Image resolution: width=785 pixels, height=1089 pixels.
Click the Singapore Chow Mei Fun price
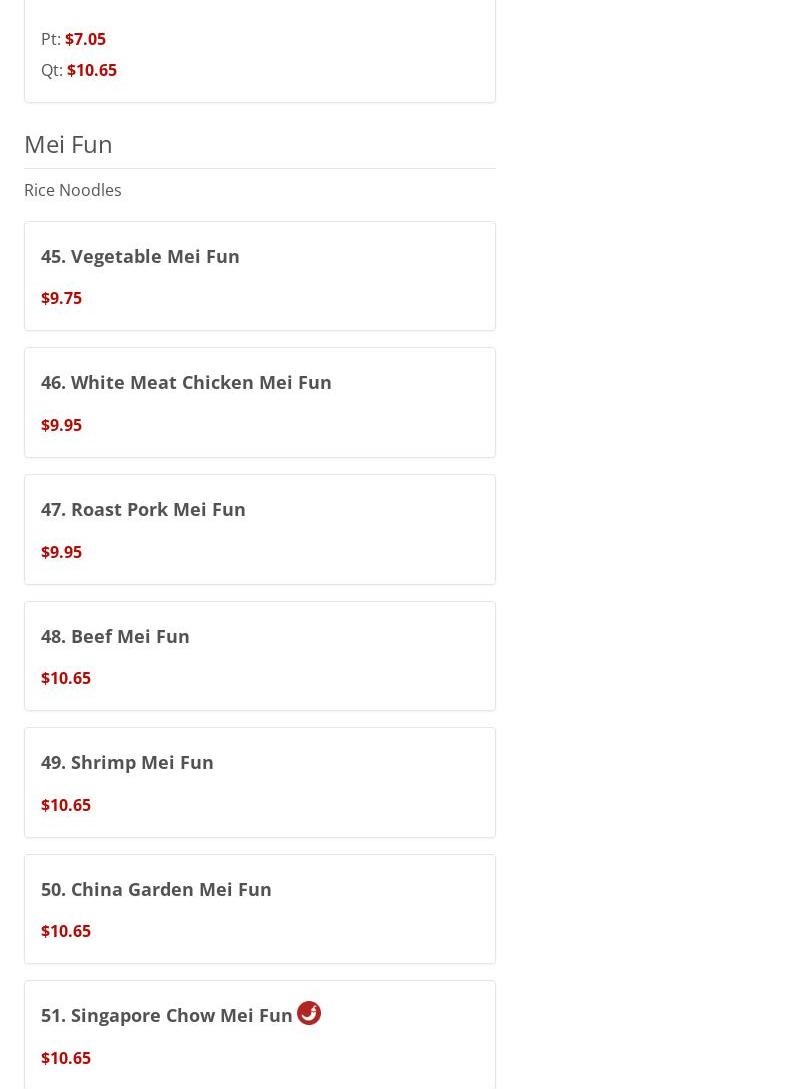point(65,1058)
